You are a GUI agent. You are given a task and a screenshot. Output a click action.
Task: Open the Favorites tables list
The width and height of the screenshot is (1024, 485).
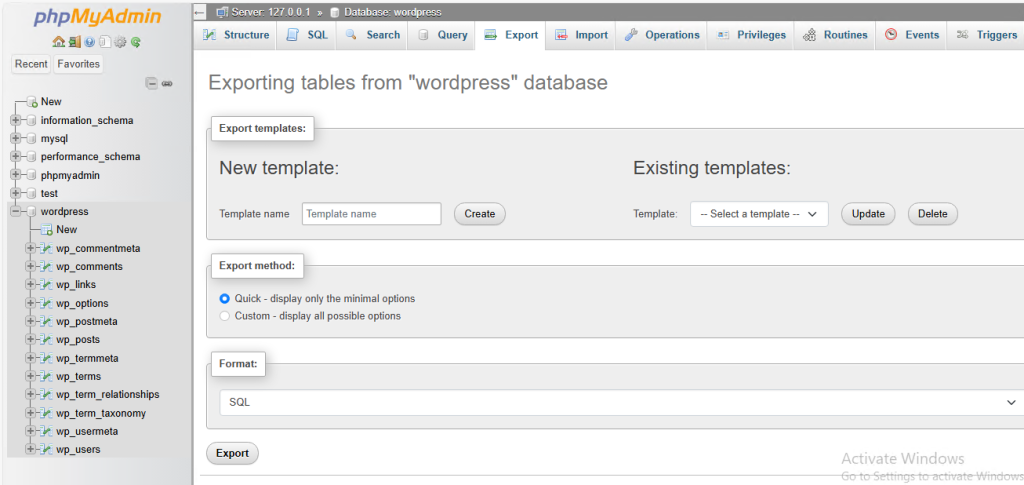78,64
